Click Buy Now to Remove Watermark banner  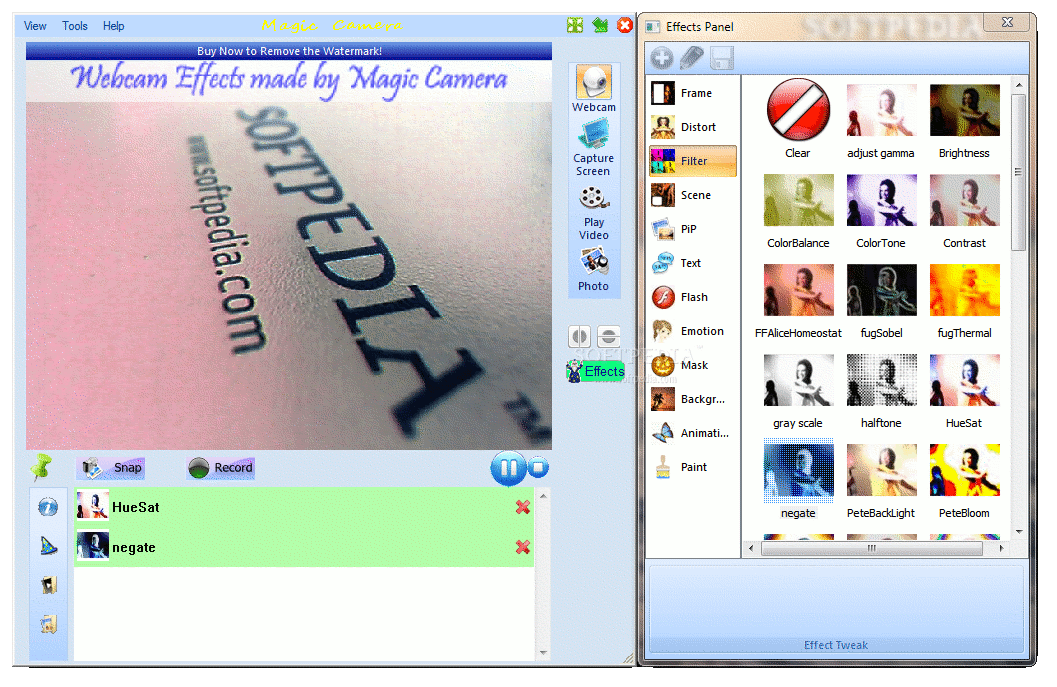(x=289, y=51)
